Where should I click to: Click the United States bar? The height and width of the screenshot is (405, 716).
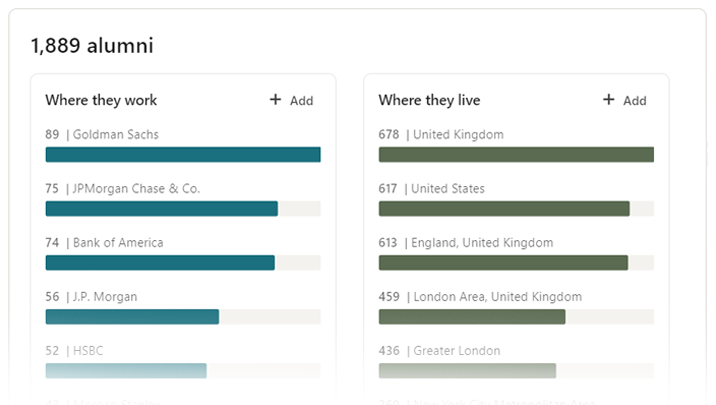[x=504, y=208]
